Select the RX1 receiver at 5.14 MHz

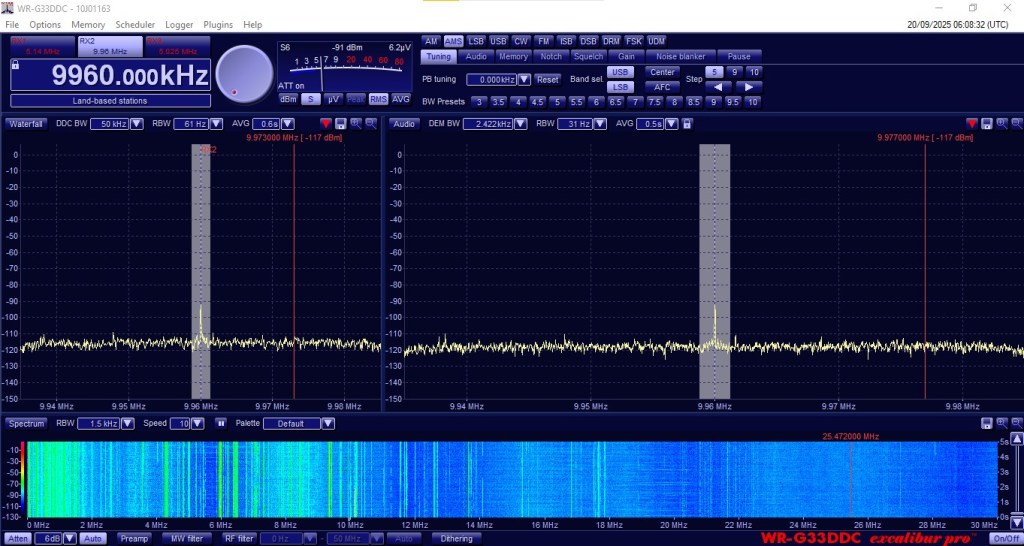click(x=41, y=46)
